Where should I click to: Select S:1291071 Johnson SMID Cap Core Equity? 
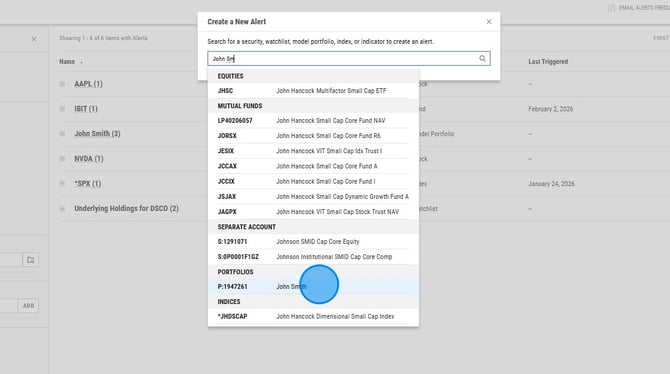coord(313,241)
